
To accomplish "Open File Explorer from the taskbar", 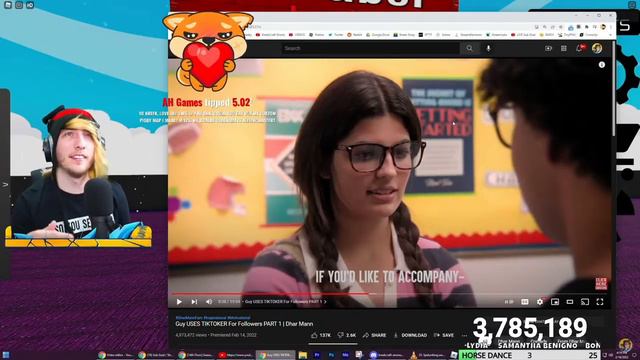I will pos(302,355).
